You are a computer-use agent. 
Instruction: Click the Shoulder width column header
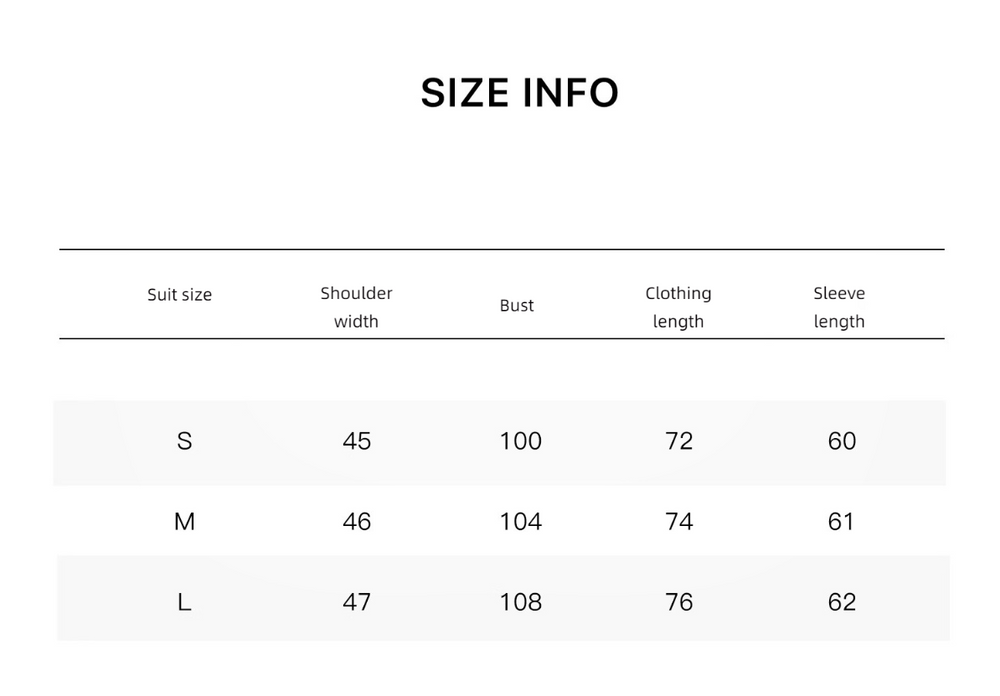pos(356,307)
